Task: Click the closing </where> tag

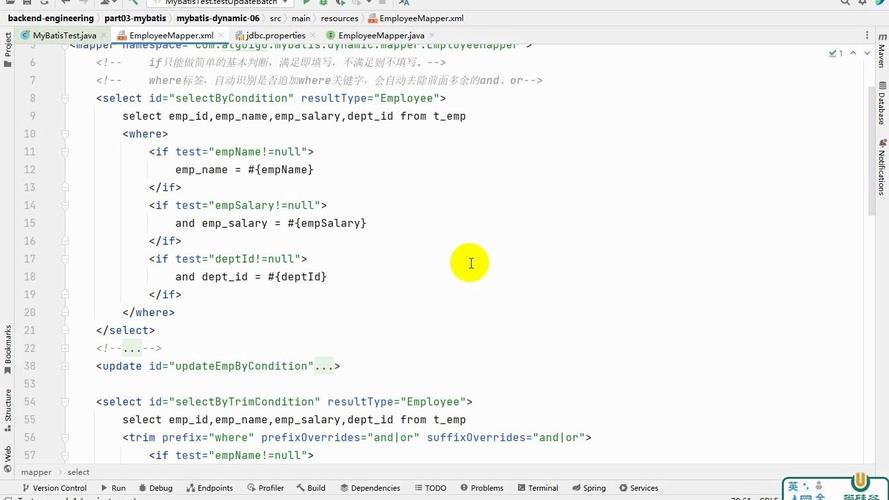Action: pos(149,312)
